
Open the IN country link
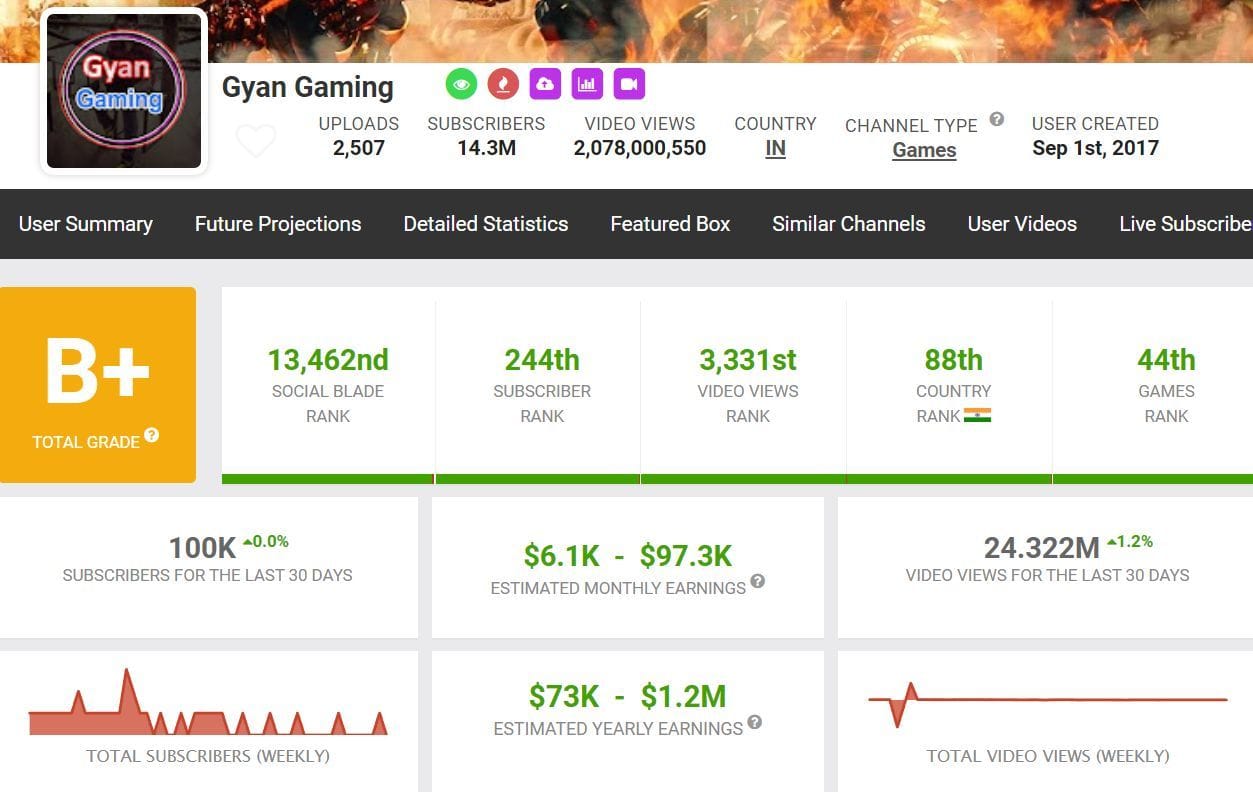[x=775, y=150]
